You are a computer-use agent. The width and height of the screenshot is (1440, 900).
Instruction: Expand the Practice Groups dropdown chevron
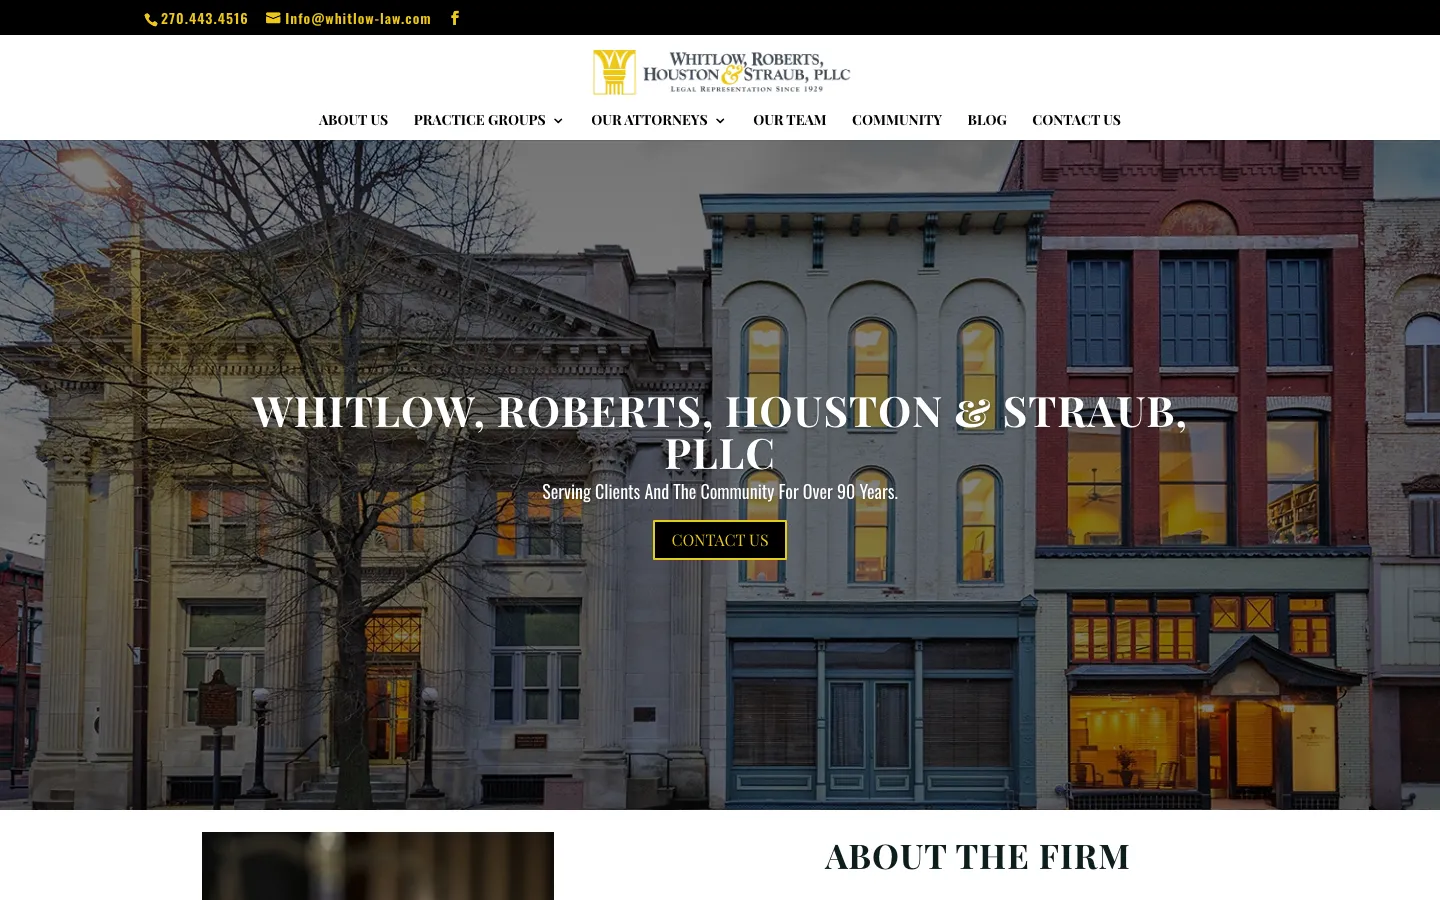[x=558, y=121]
